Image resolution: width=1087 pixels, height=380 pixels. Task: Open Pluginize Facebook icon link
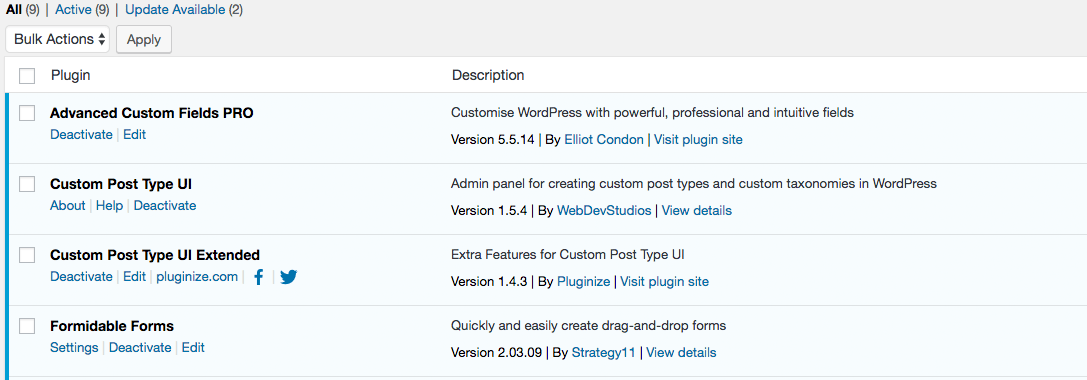[259, 277]
